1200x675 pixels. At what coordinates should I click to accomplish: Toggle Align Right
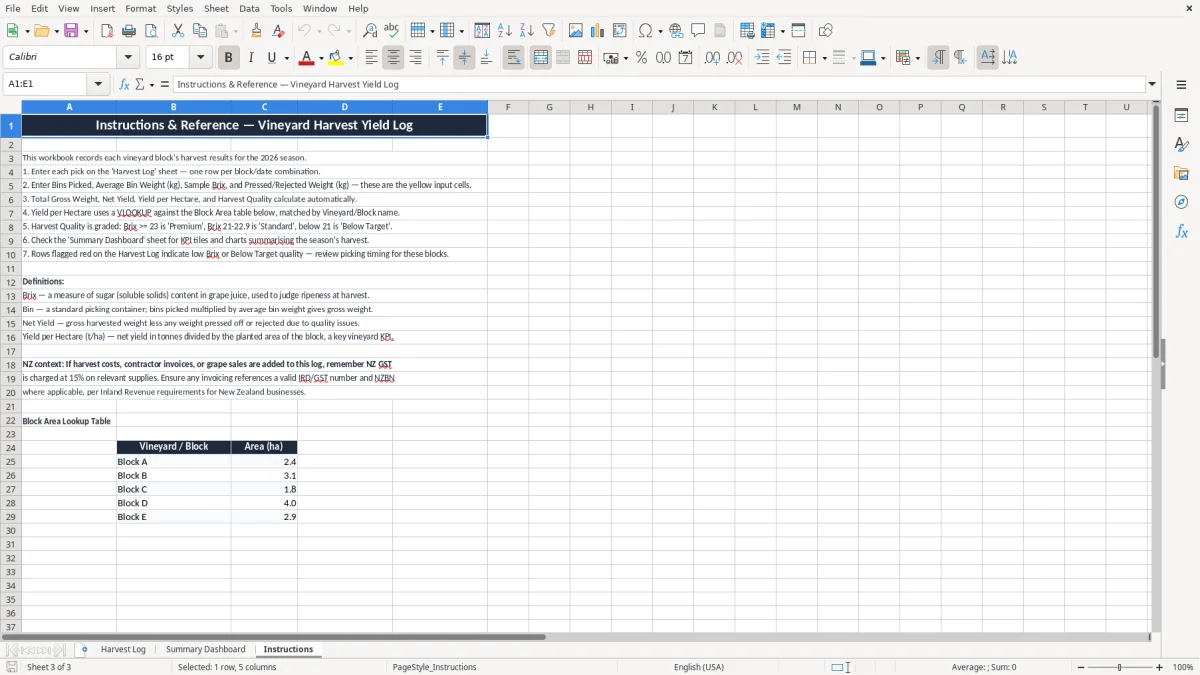(416, 58)
